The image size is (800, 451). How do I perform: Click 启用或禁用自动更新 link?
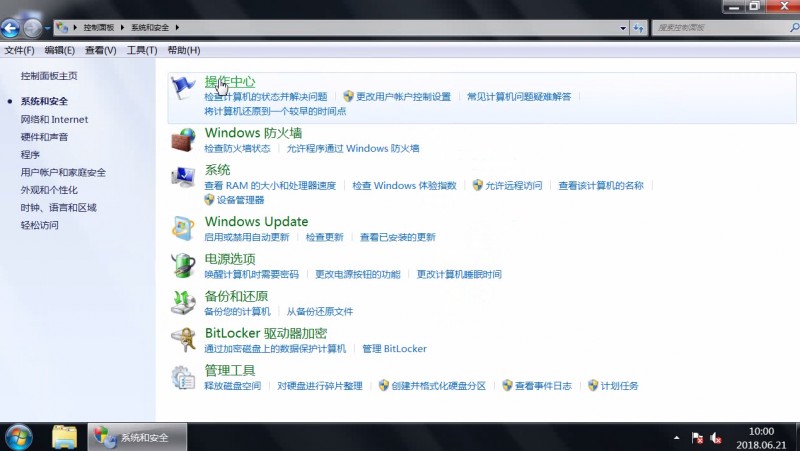point(246,237)
